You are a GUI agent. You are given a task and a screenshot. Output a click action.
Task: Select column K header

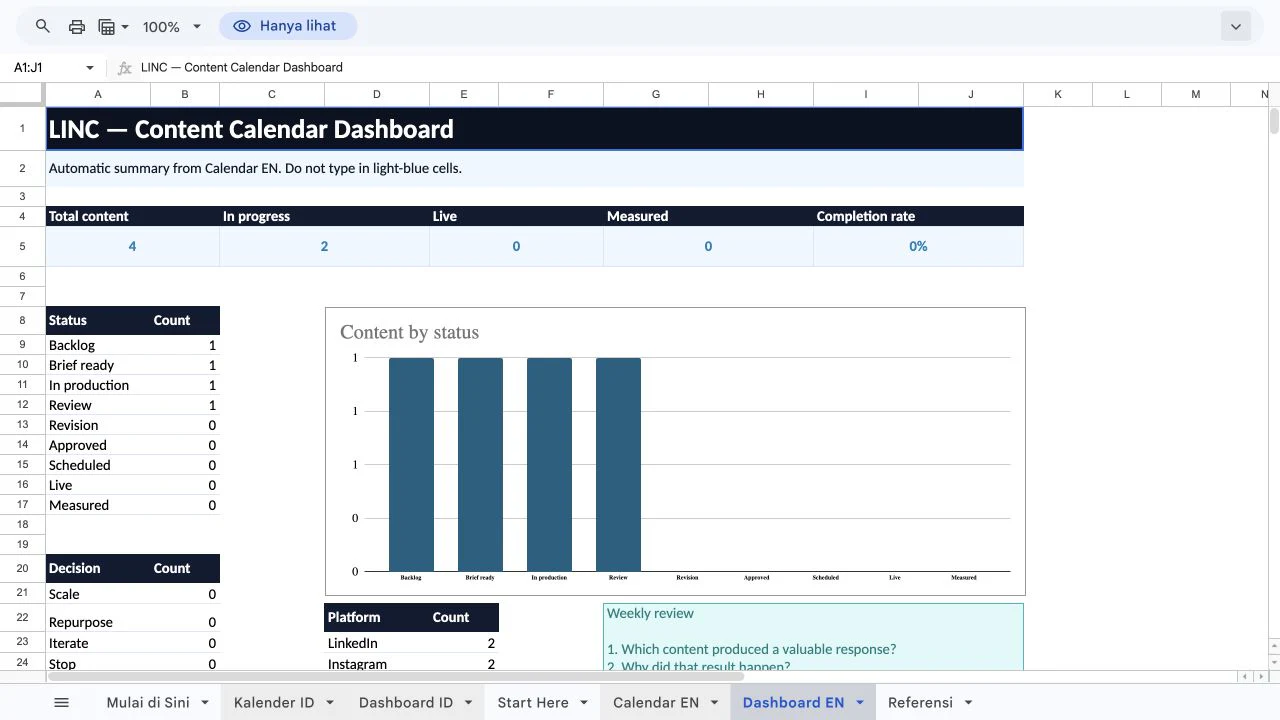click(x=1058, y=95)
